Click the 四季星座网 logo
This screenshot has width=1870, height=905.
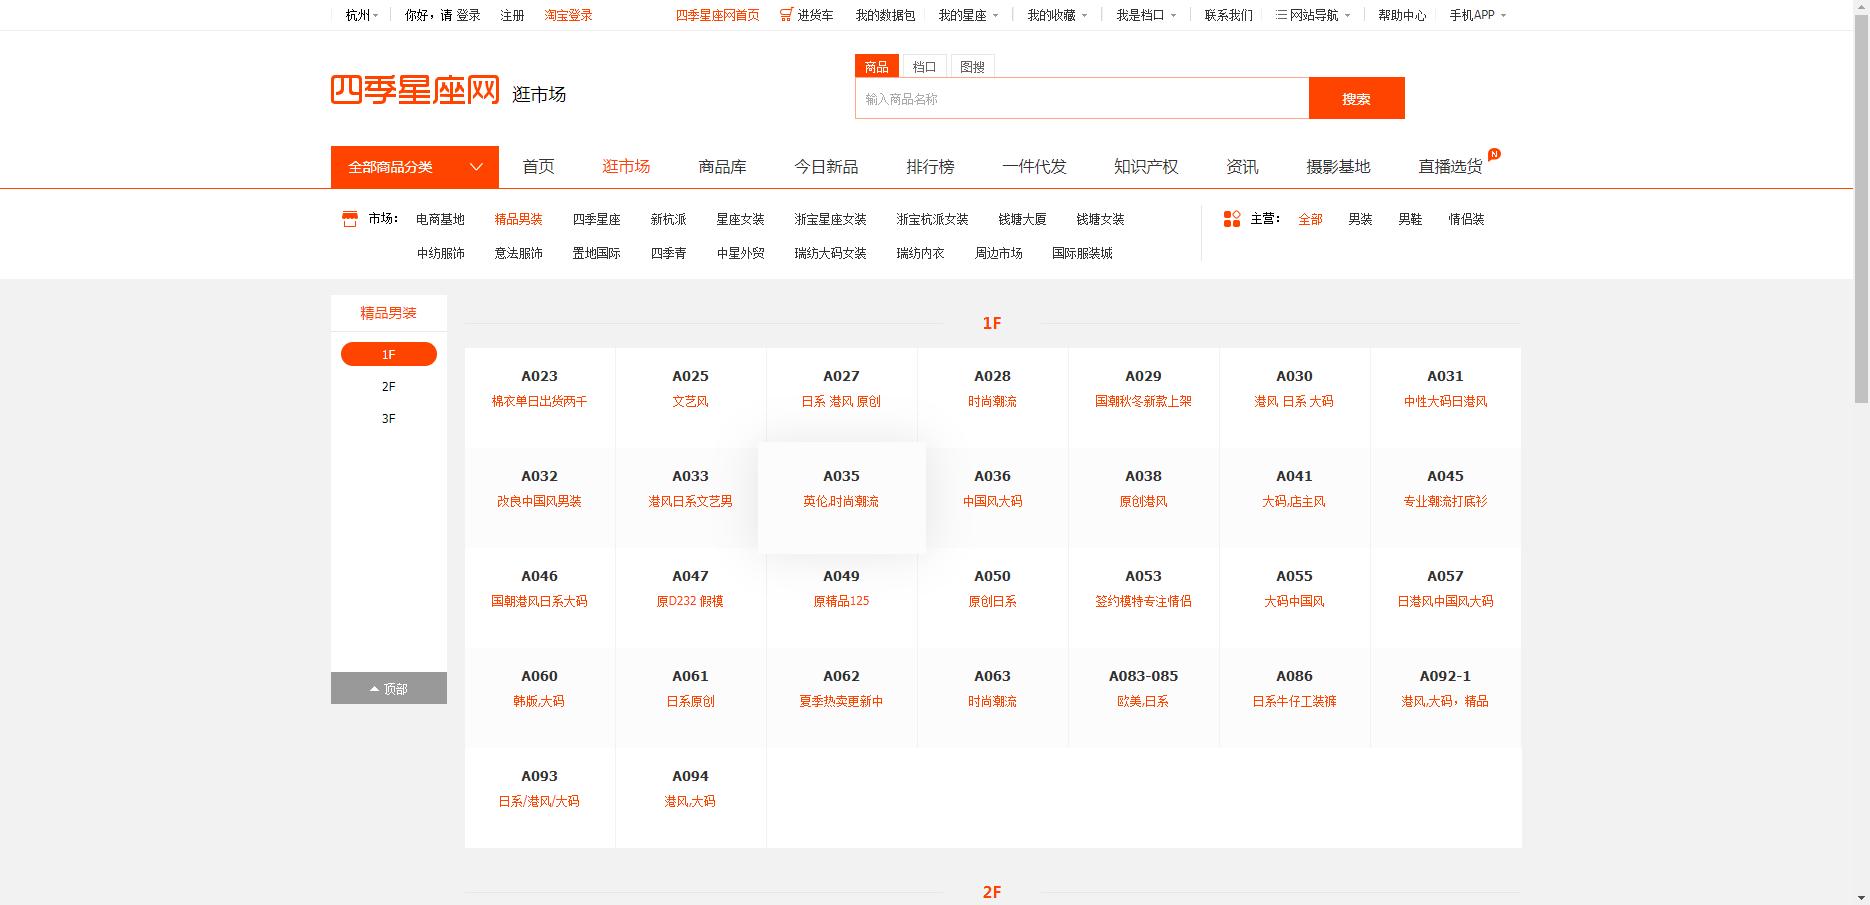tap(413, 88)
